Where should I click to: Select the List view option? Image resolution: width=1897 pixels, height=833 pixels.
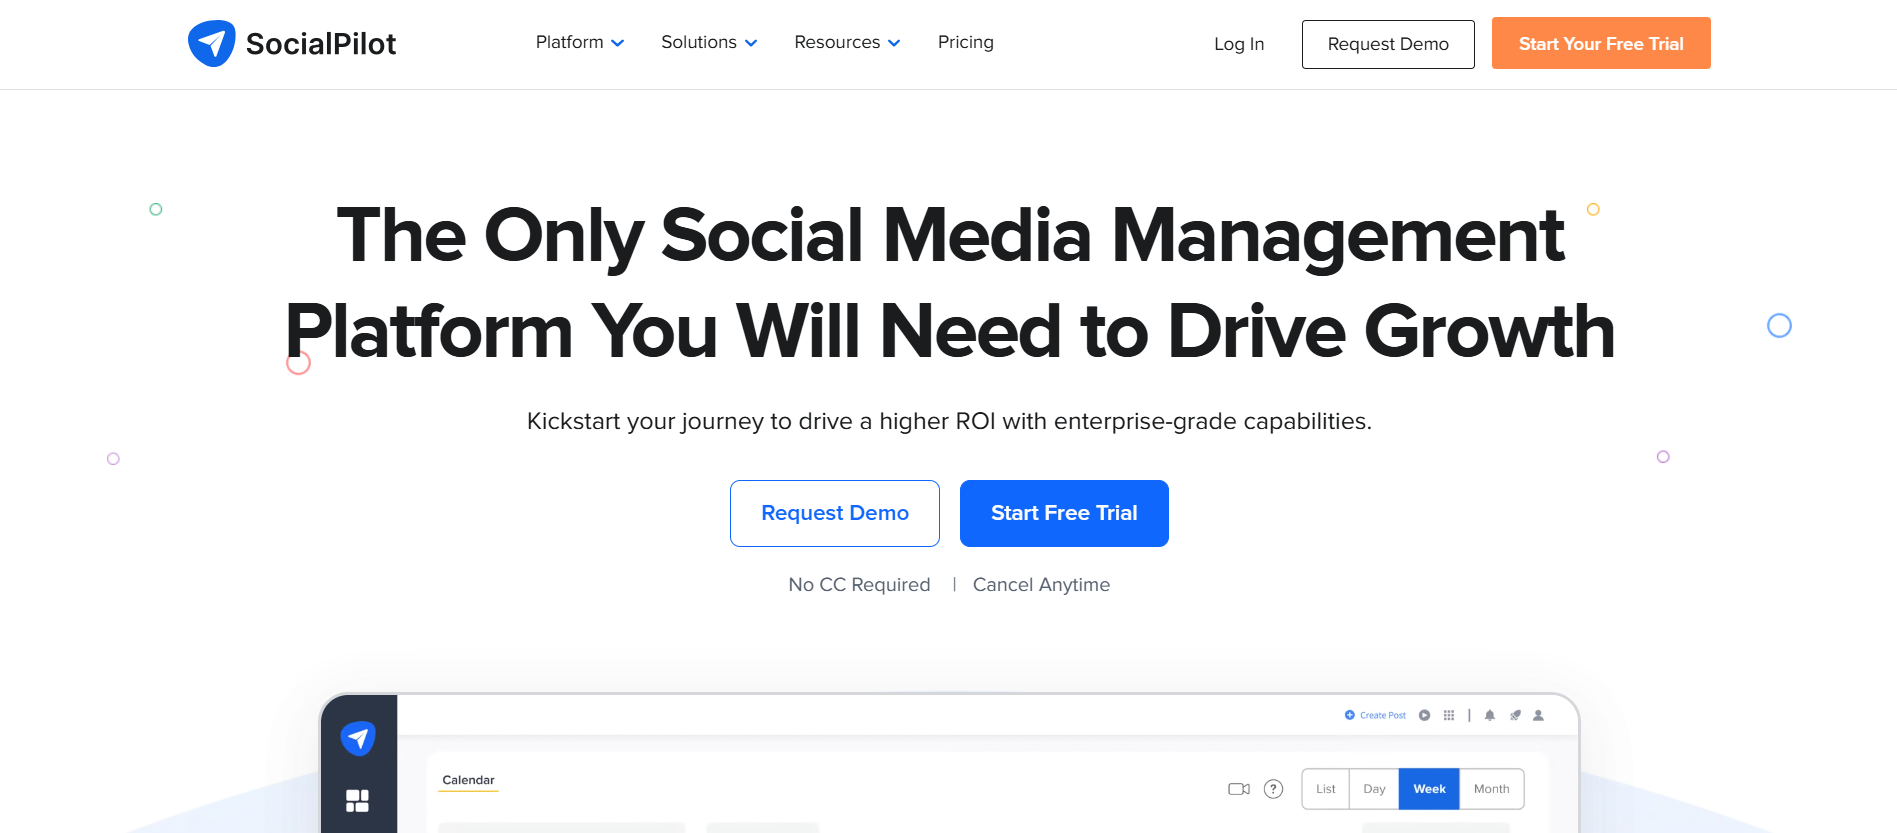pyautogui.click(x=1326, y=789)
